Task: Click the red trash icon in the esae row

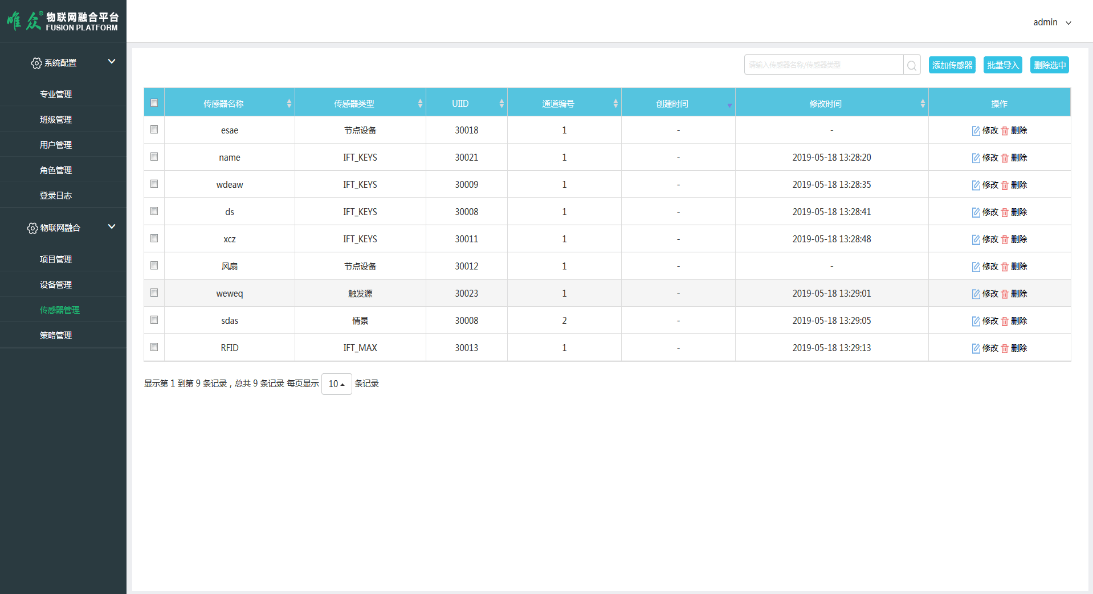Action: click(1004, 131)
